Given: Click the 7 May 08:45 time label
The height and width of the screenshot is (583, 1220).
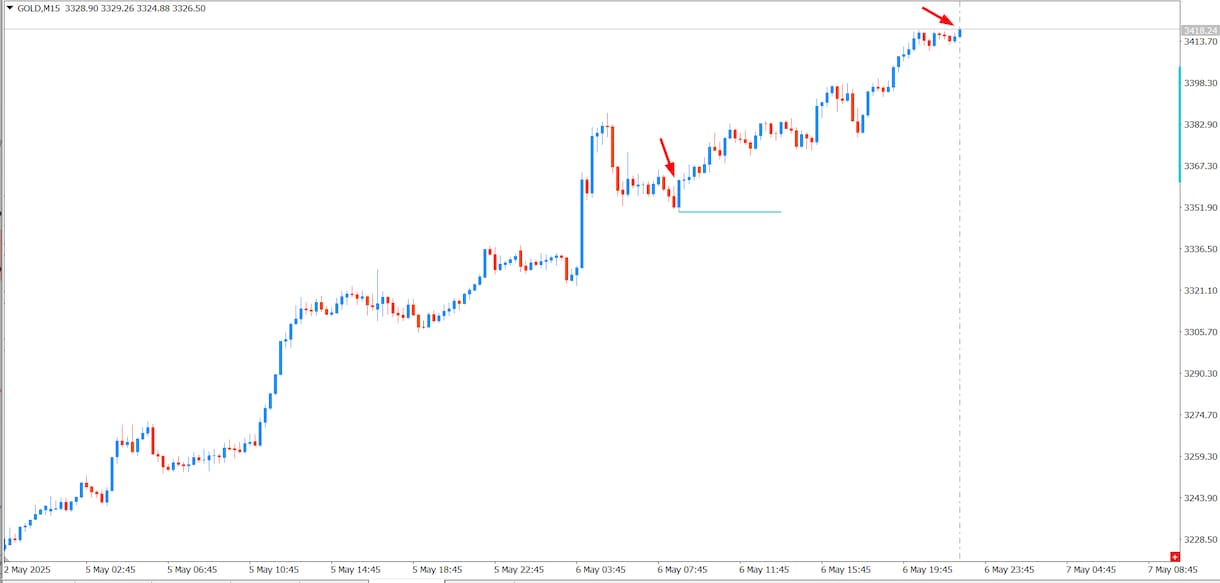Looking at the screenshot, I should pos(1174,570).
